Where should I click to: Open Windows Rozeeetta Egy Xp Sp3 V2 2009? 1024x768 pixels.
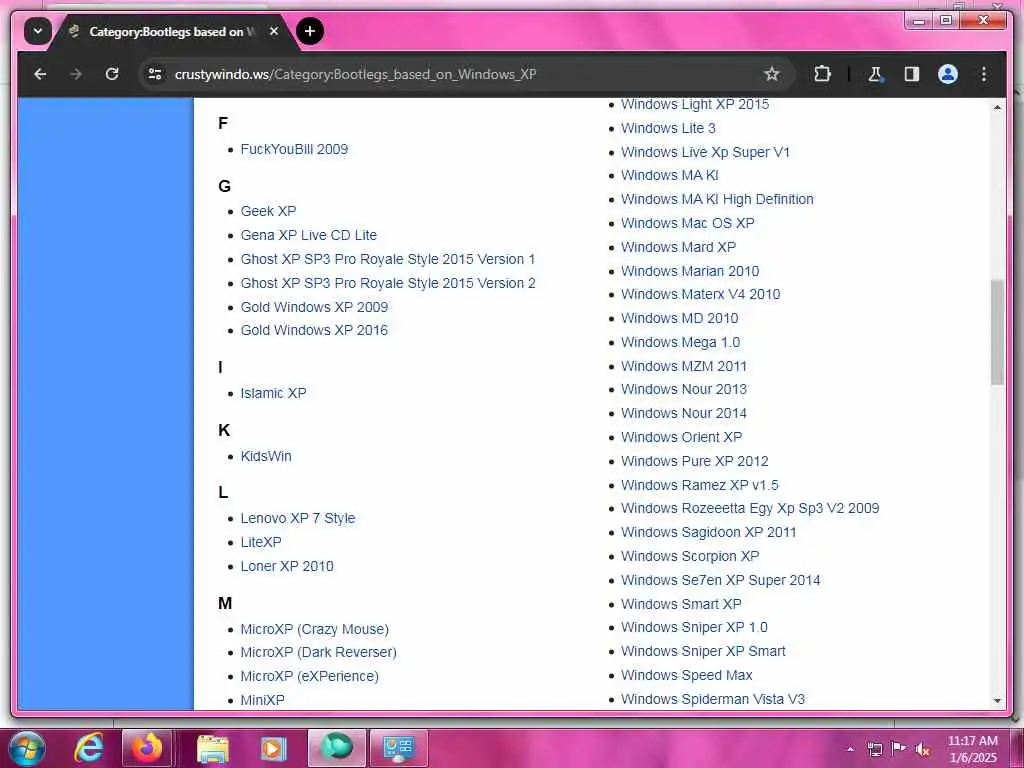(750, 509)
